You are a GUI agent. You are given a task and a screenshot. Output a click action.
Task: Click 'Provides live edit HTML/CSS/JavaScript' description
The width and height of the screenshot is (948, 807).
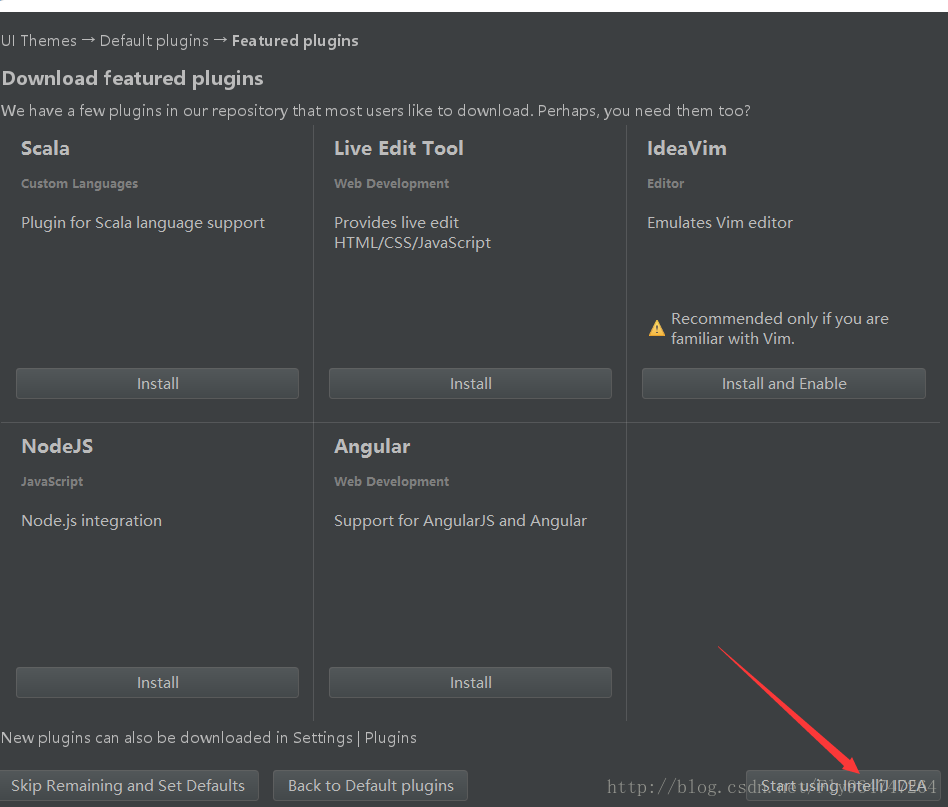(x=413, y=233)
